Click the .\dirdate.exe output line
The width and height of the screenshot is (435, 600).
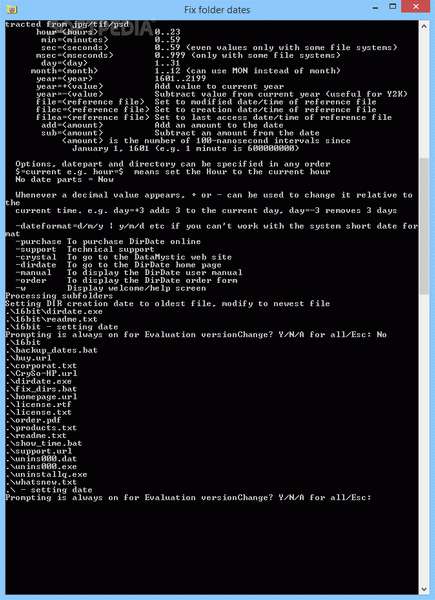[38, 381]
